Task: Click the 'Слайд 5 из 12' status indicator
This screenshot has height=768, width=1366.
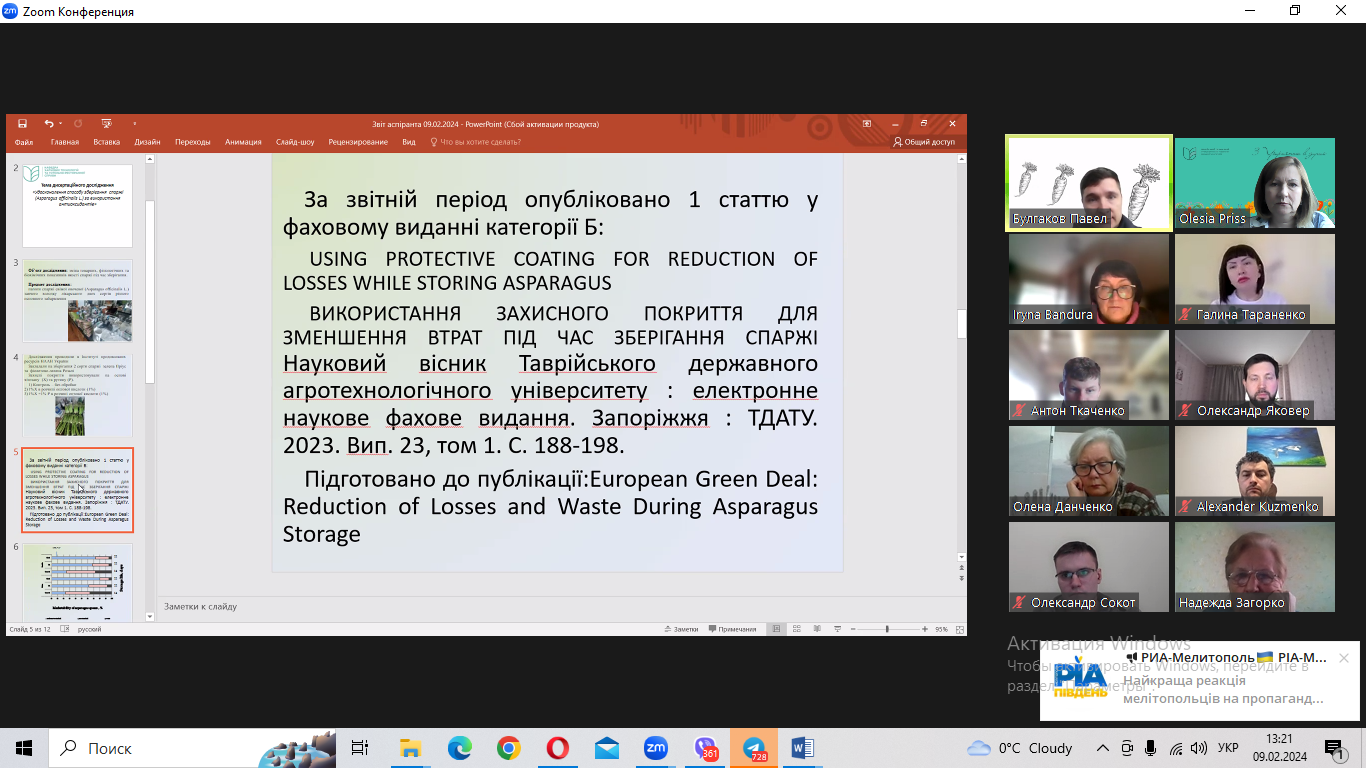Action: tap(29, 629)
